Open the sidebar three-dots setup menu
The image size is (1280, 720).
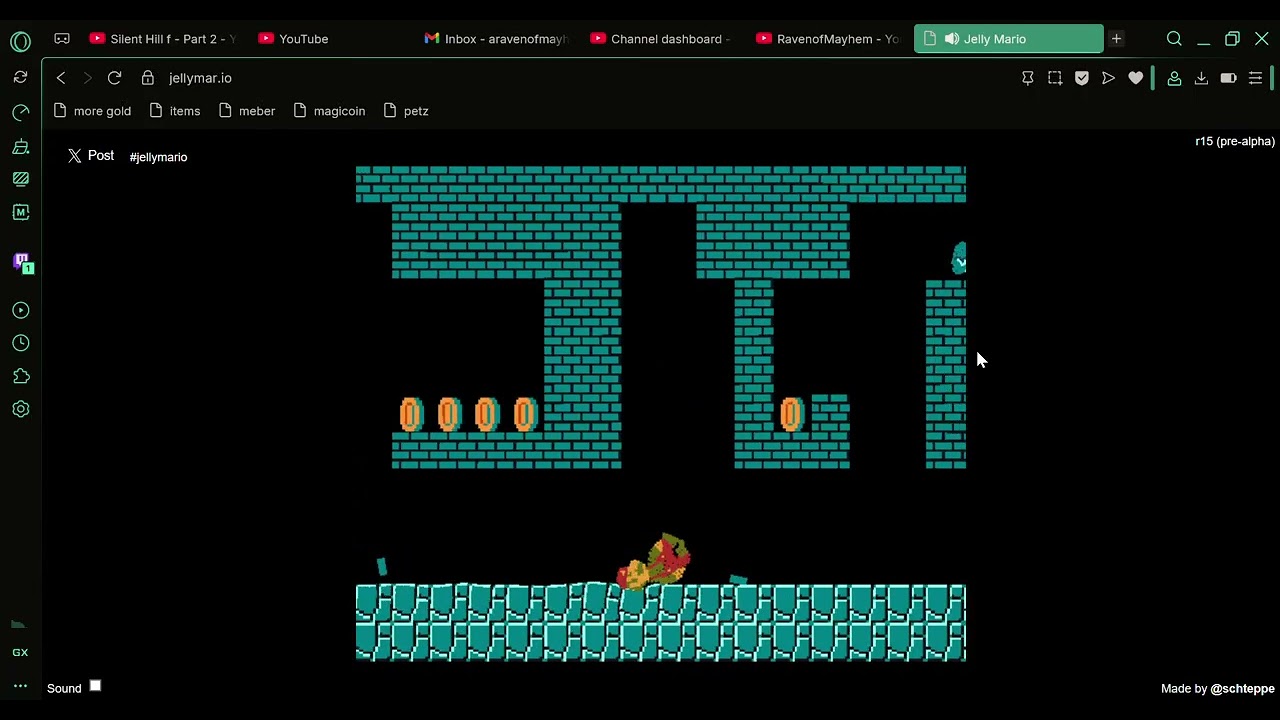pyautogui.click(x=20, y=686)
